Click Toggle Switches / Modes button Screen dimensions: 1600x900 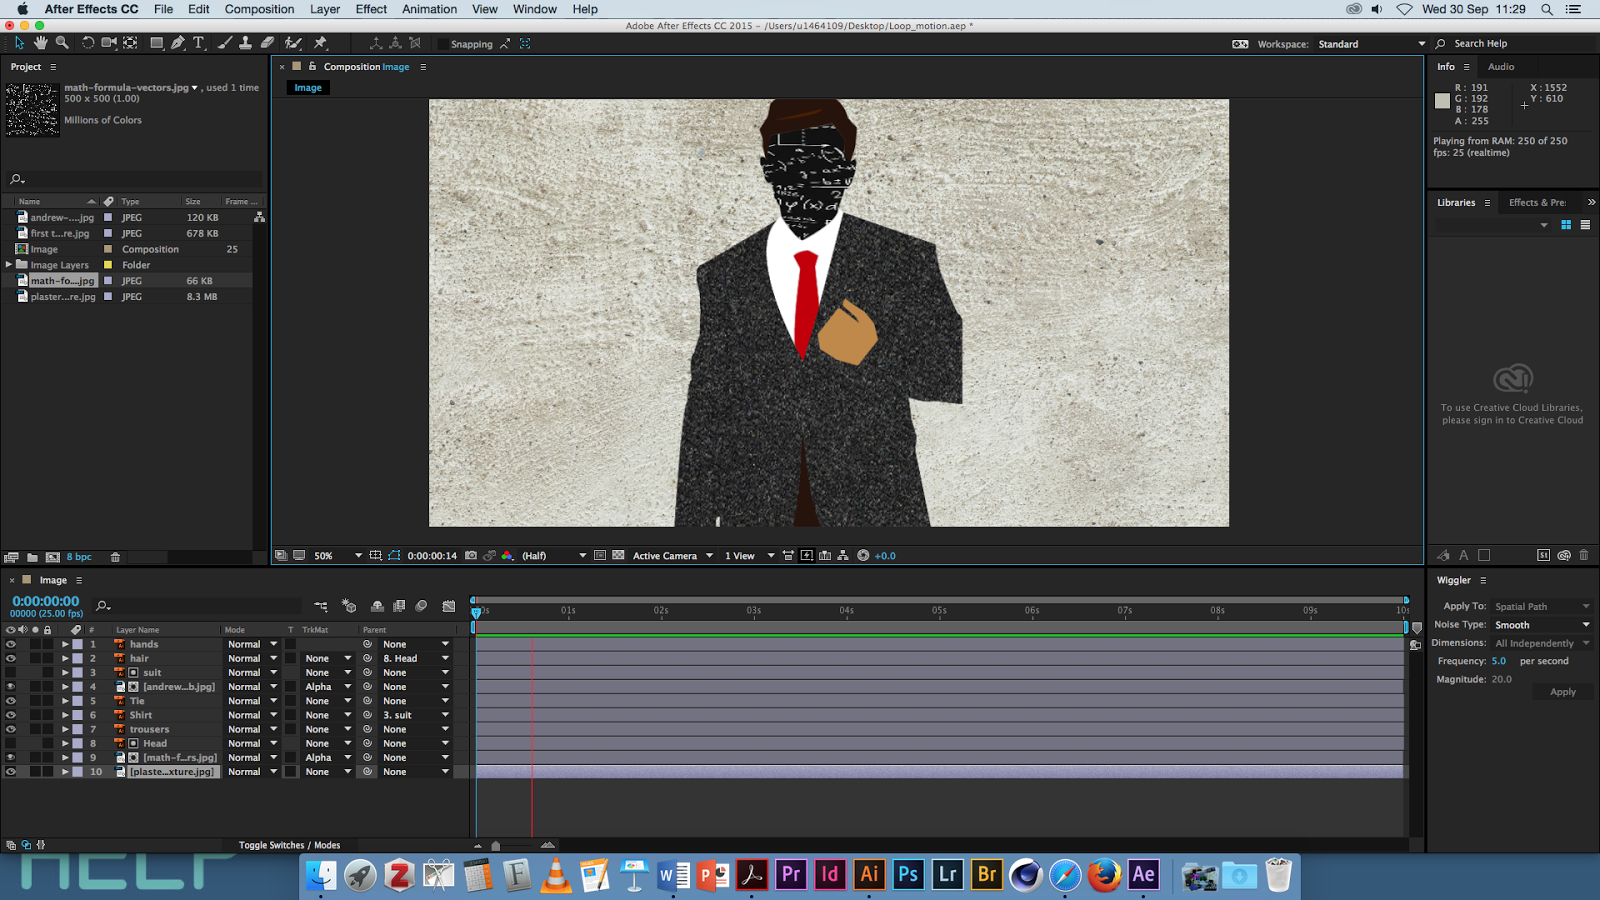point(289,845)
